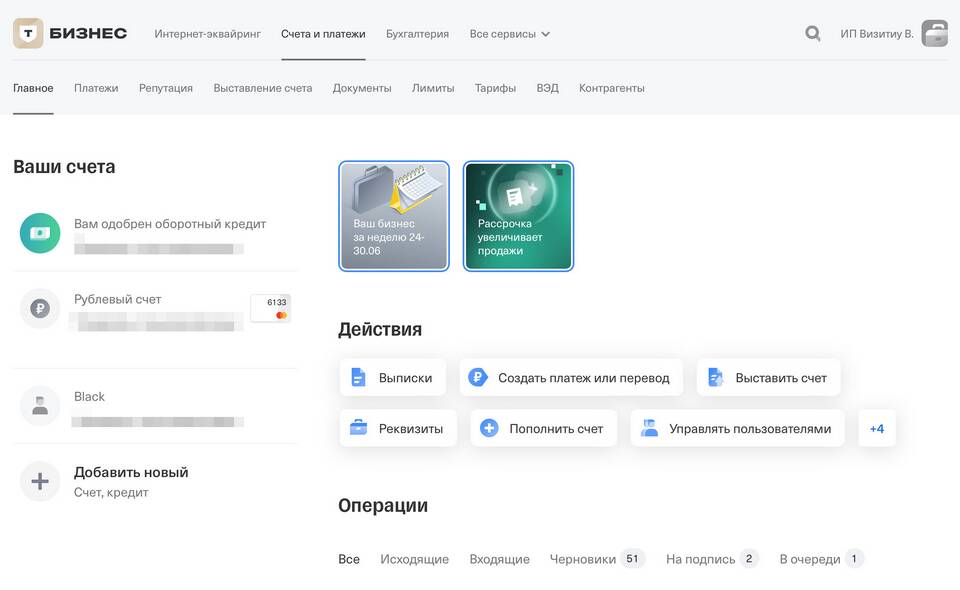This screenshot has width=960, height=590.
Task: Open story Рассрочка увеличивает продажи
Action: (x=519, y=216)
